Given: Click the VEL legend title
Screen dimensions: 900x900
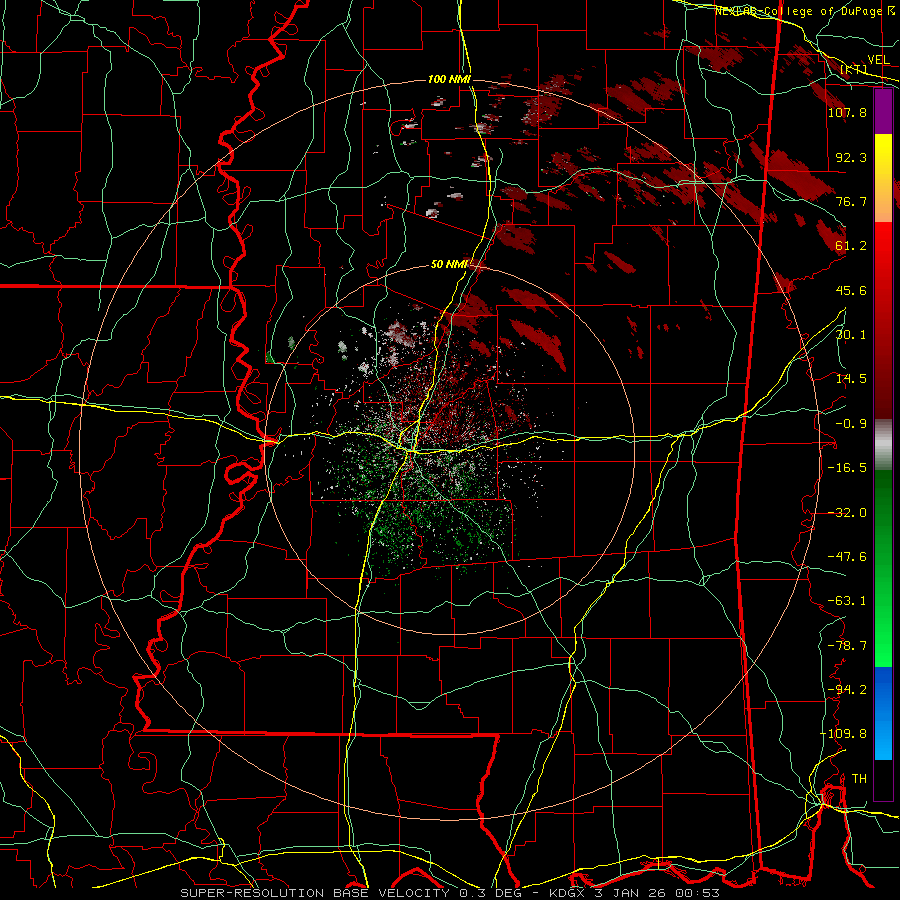Looking at the screenshot, I should pyautogui.click(x=878, y=60).
